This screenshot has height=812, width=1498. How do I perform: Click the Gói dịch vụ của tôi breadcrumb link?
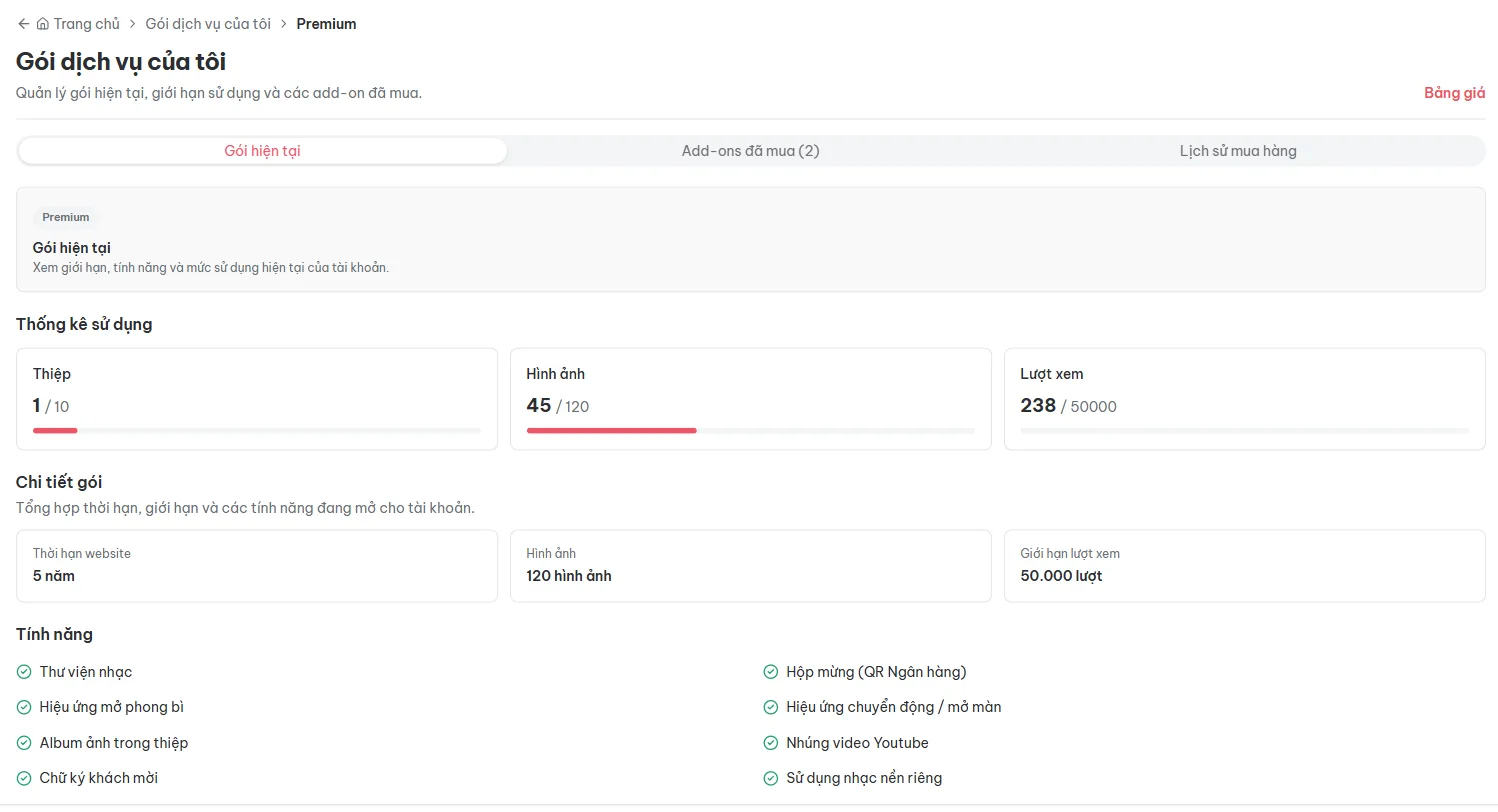pos(208,24)
